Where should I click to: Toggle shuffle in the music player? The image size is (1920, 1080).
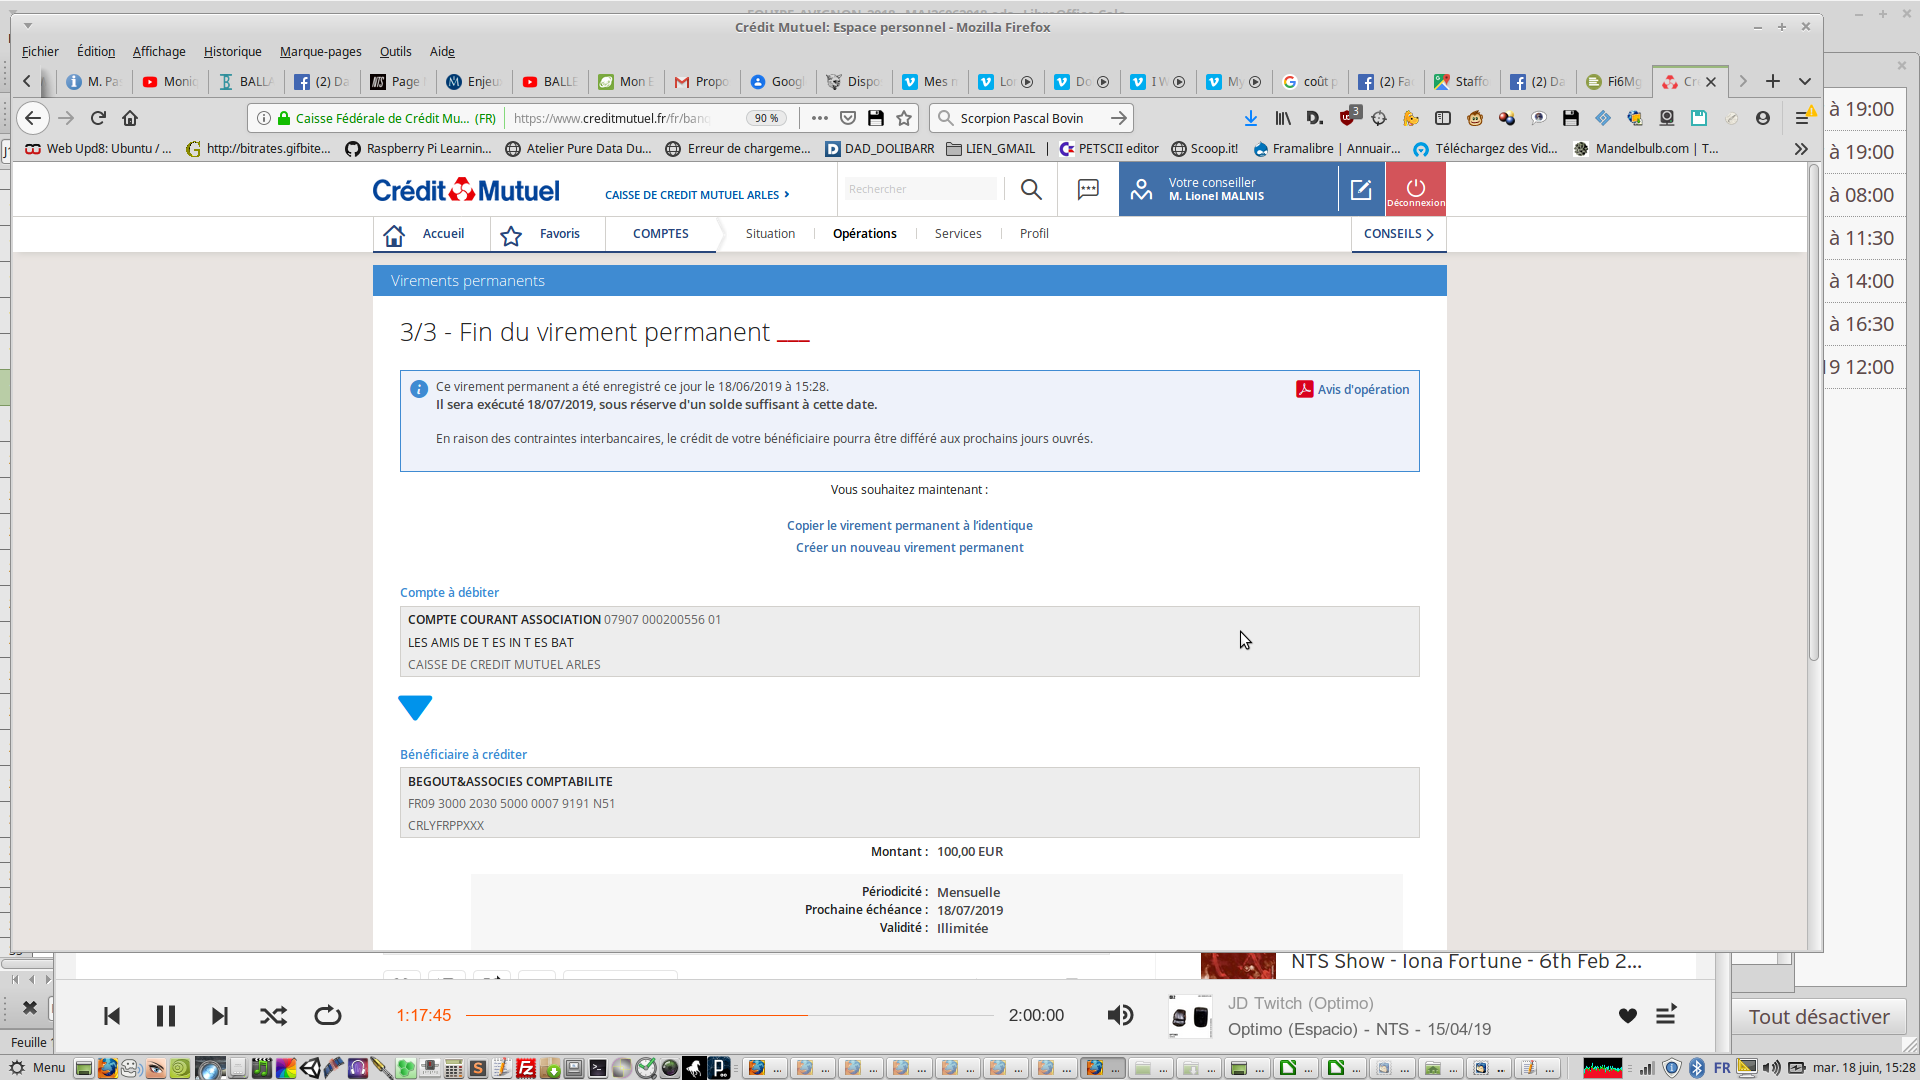[x=273, y=1016]
